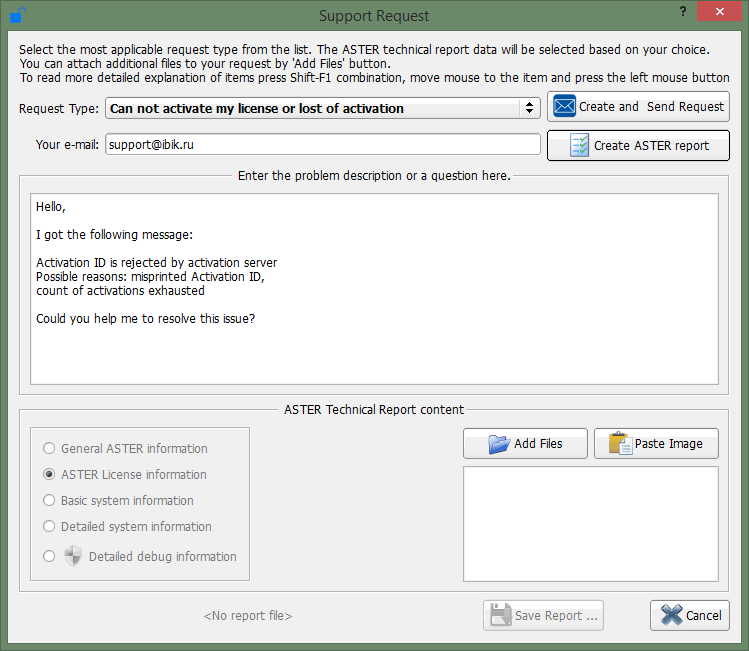Click the envelope icon on Create and Send Request
Viewport: 749px width, 651px height.
(x=563, y=106)
